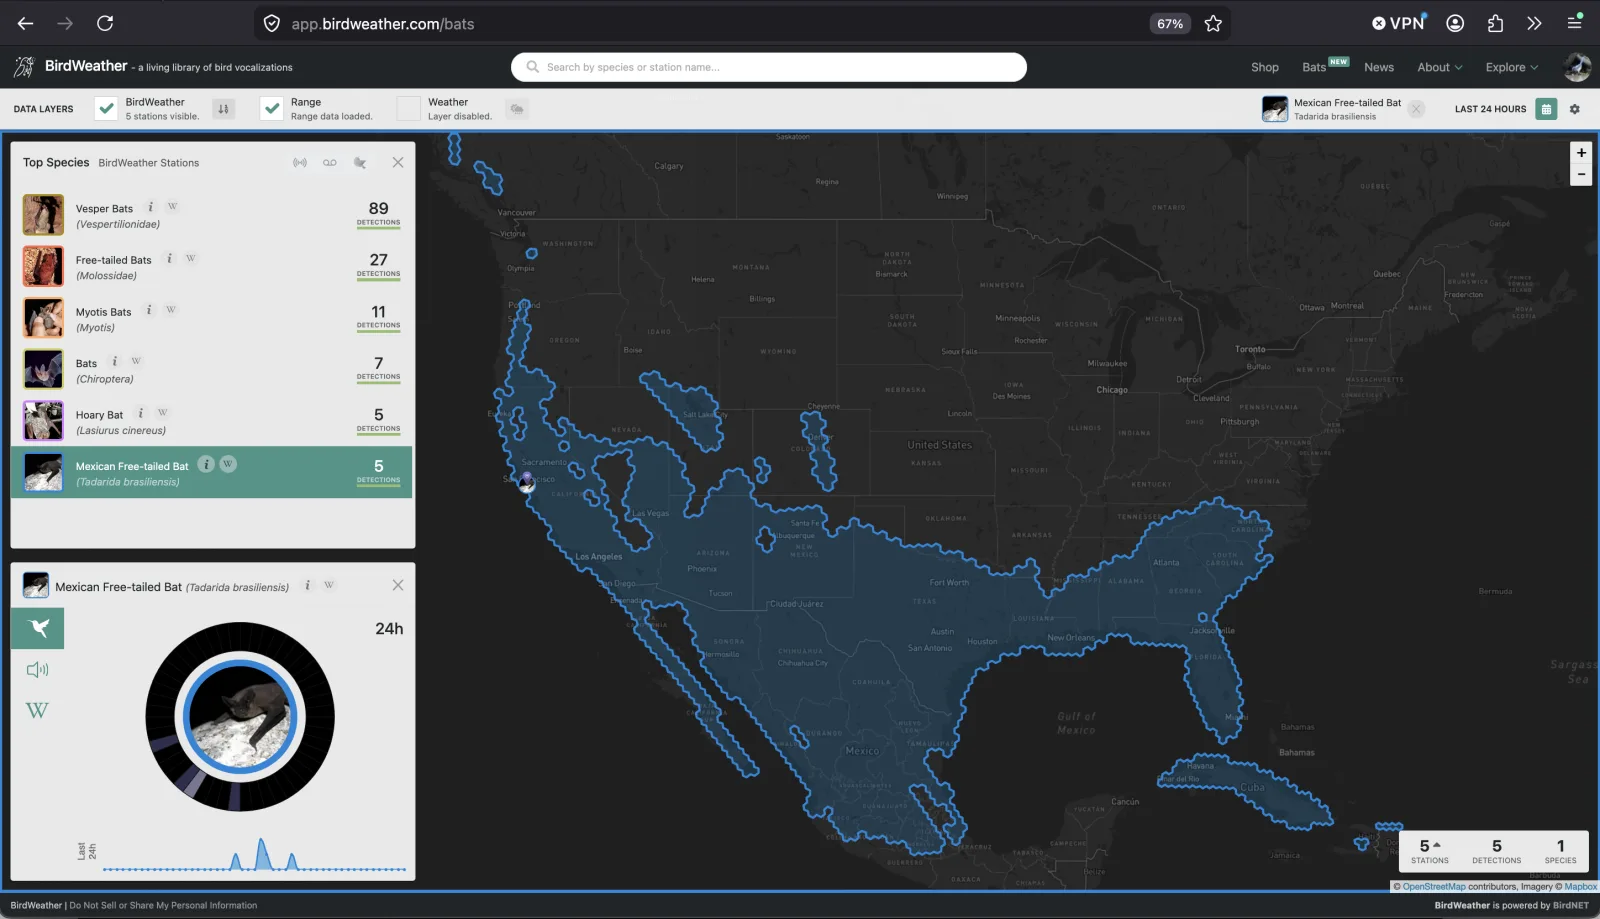Viewport: 1600px width, 919px height.
Task: Click the circular 24h activity dial
Action: coord(240,716)
